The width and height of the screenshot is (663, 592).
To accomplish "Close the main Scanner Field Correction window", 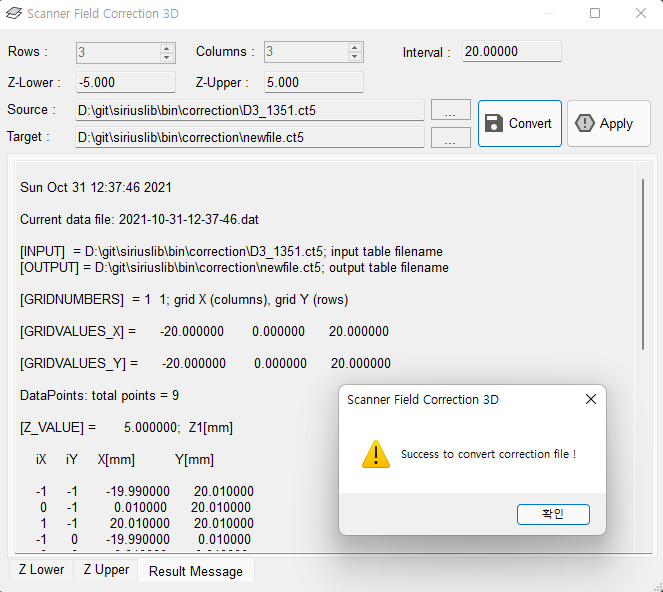I will 641,13.
